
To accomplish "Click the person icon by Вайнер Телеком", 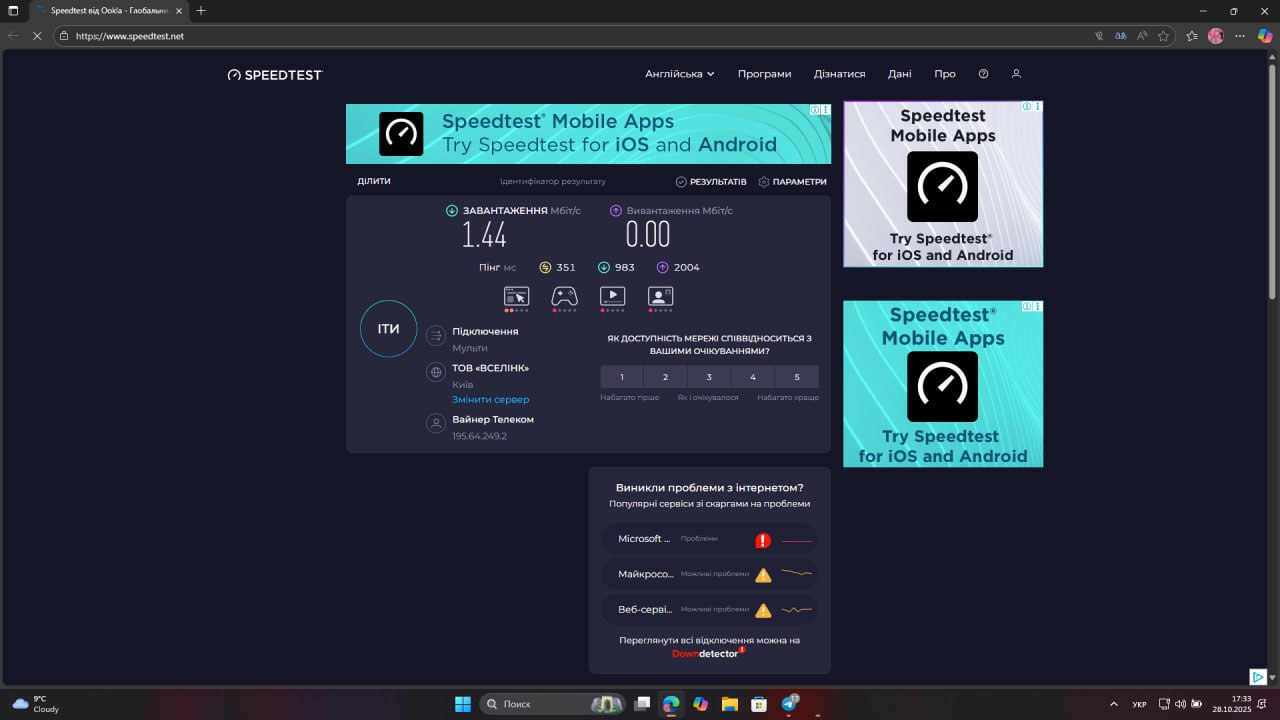I will click(436, 424).
